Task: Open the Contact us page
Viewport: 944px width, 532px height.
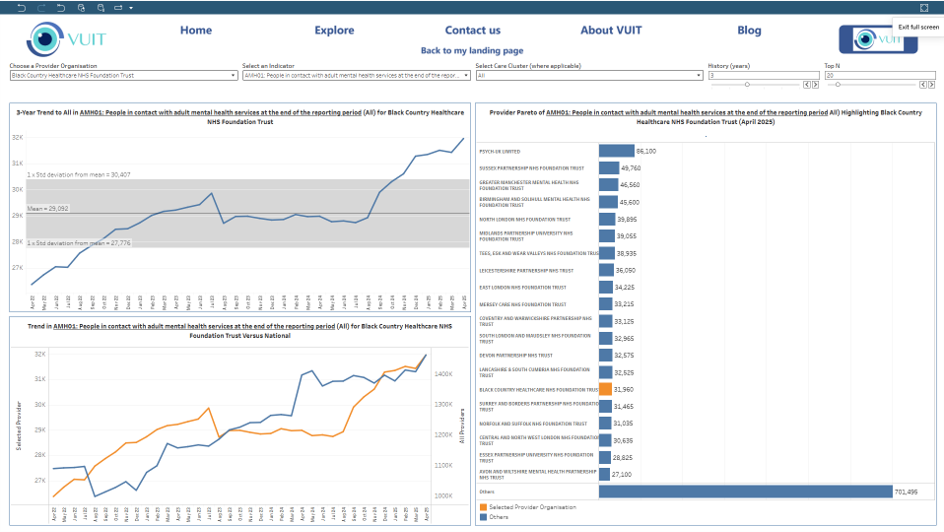Action: coord(473,30)
